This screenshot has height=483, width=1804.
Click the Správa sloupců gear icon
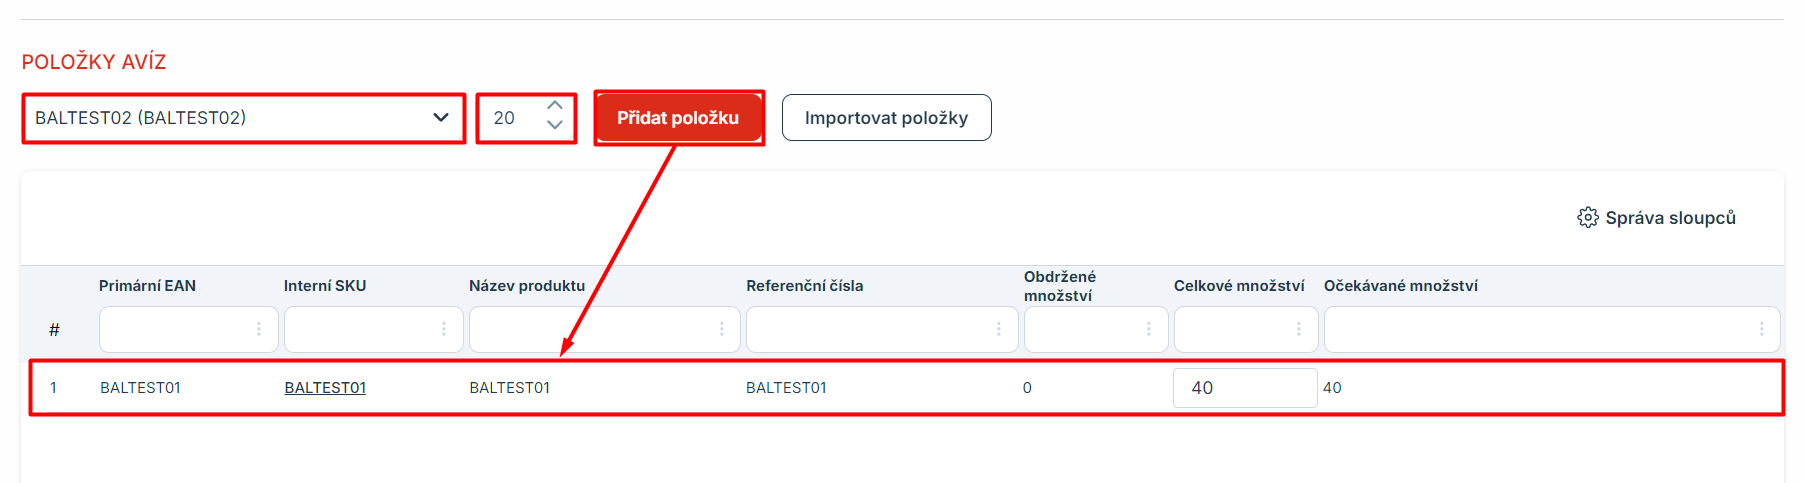[1587, 218]
